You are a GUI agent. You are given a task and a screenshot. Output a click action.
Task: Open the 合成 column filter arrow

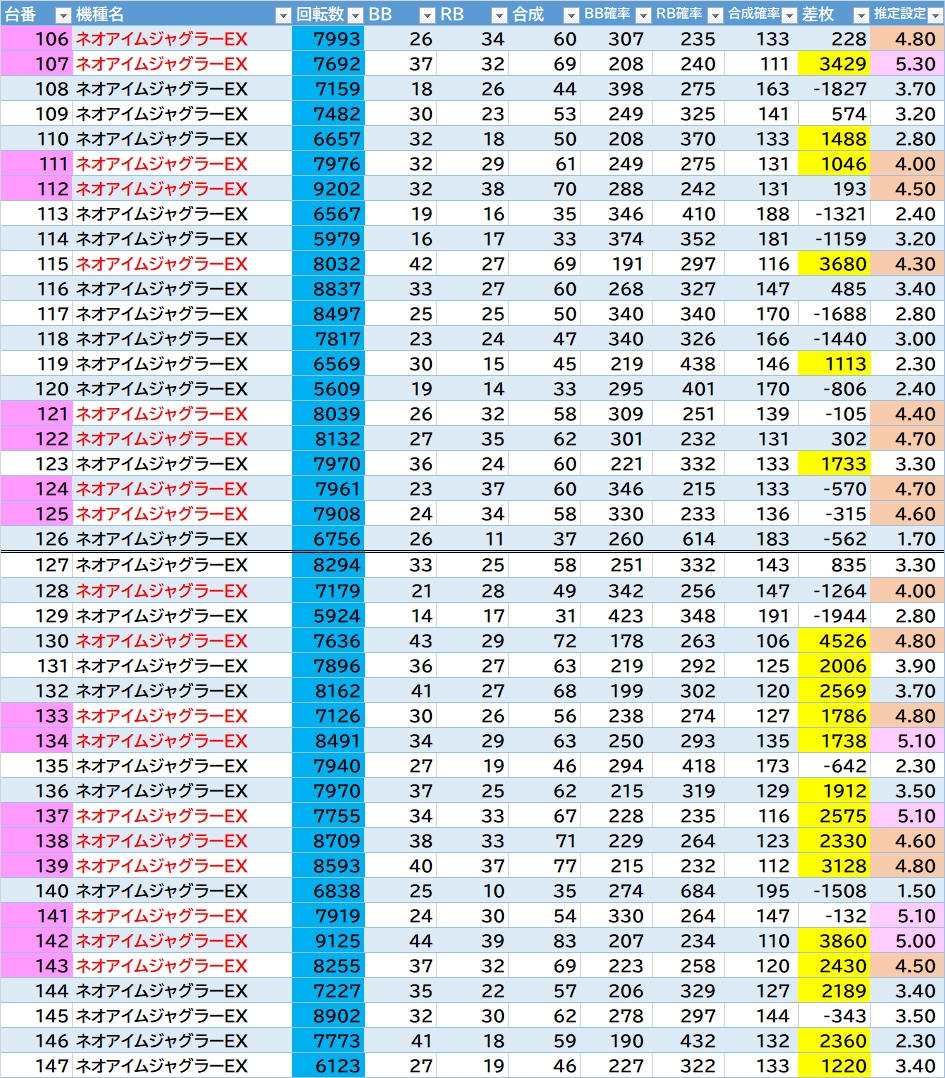click(x=571, y=15)
